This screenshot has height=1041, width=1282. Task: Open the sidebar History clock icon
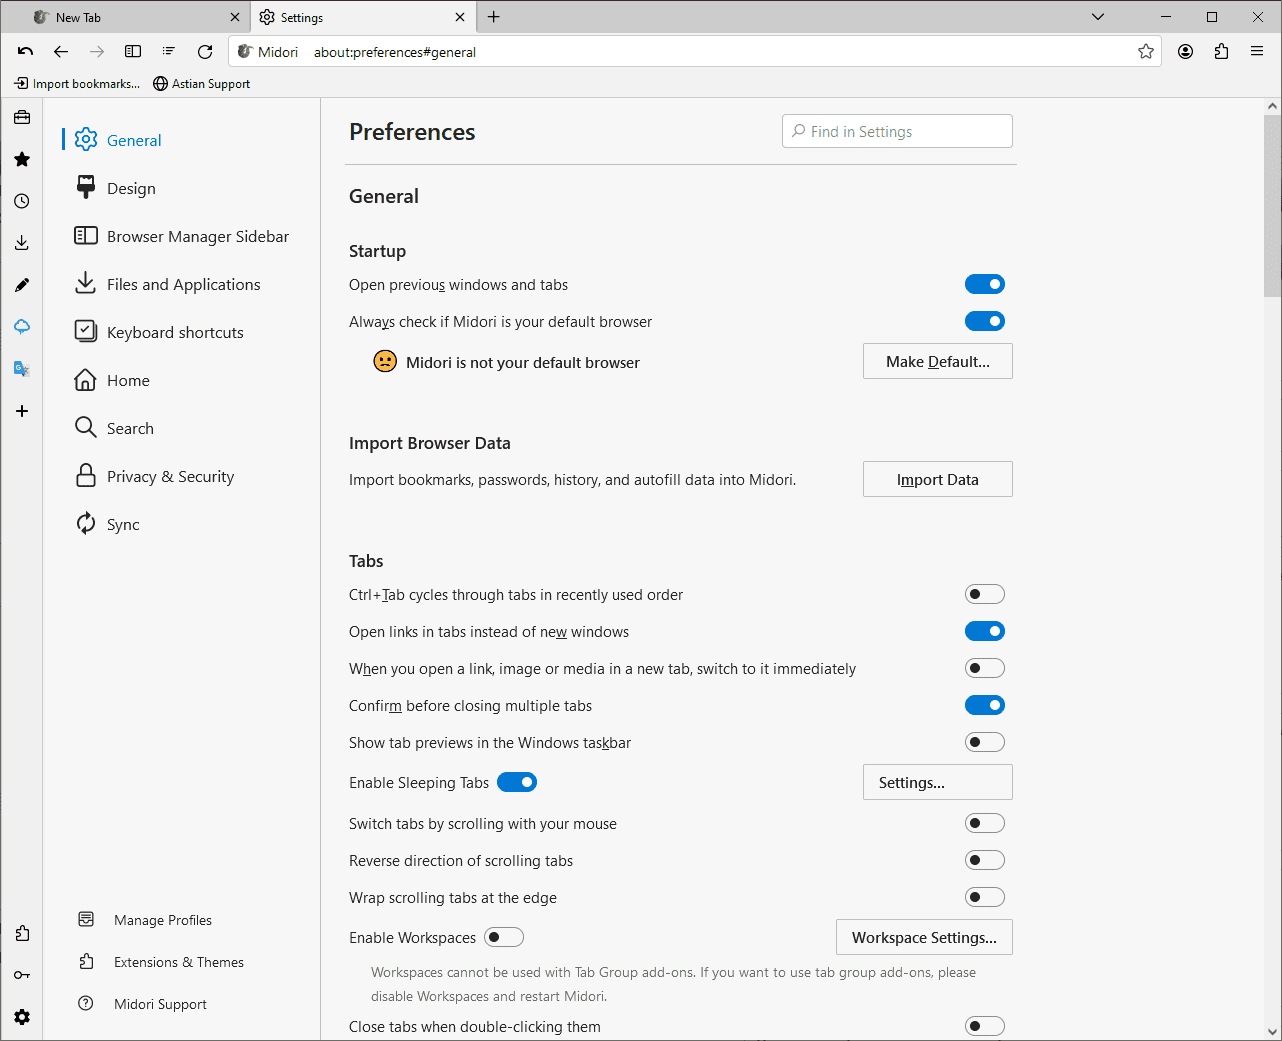[22, 201]
